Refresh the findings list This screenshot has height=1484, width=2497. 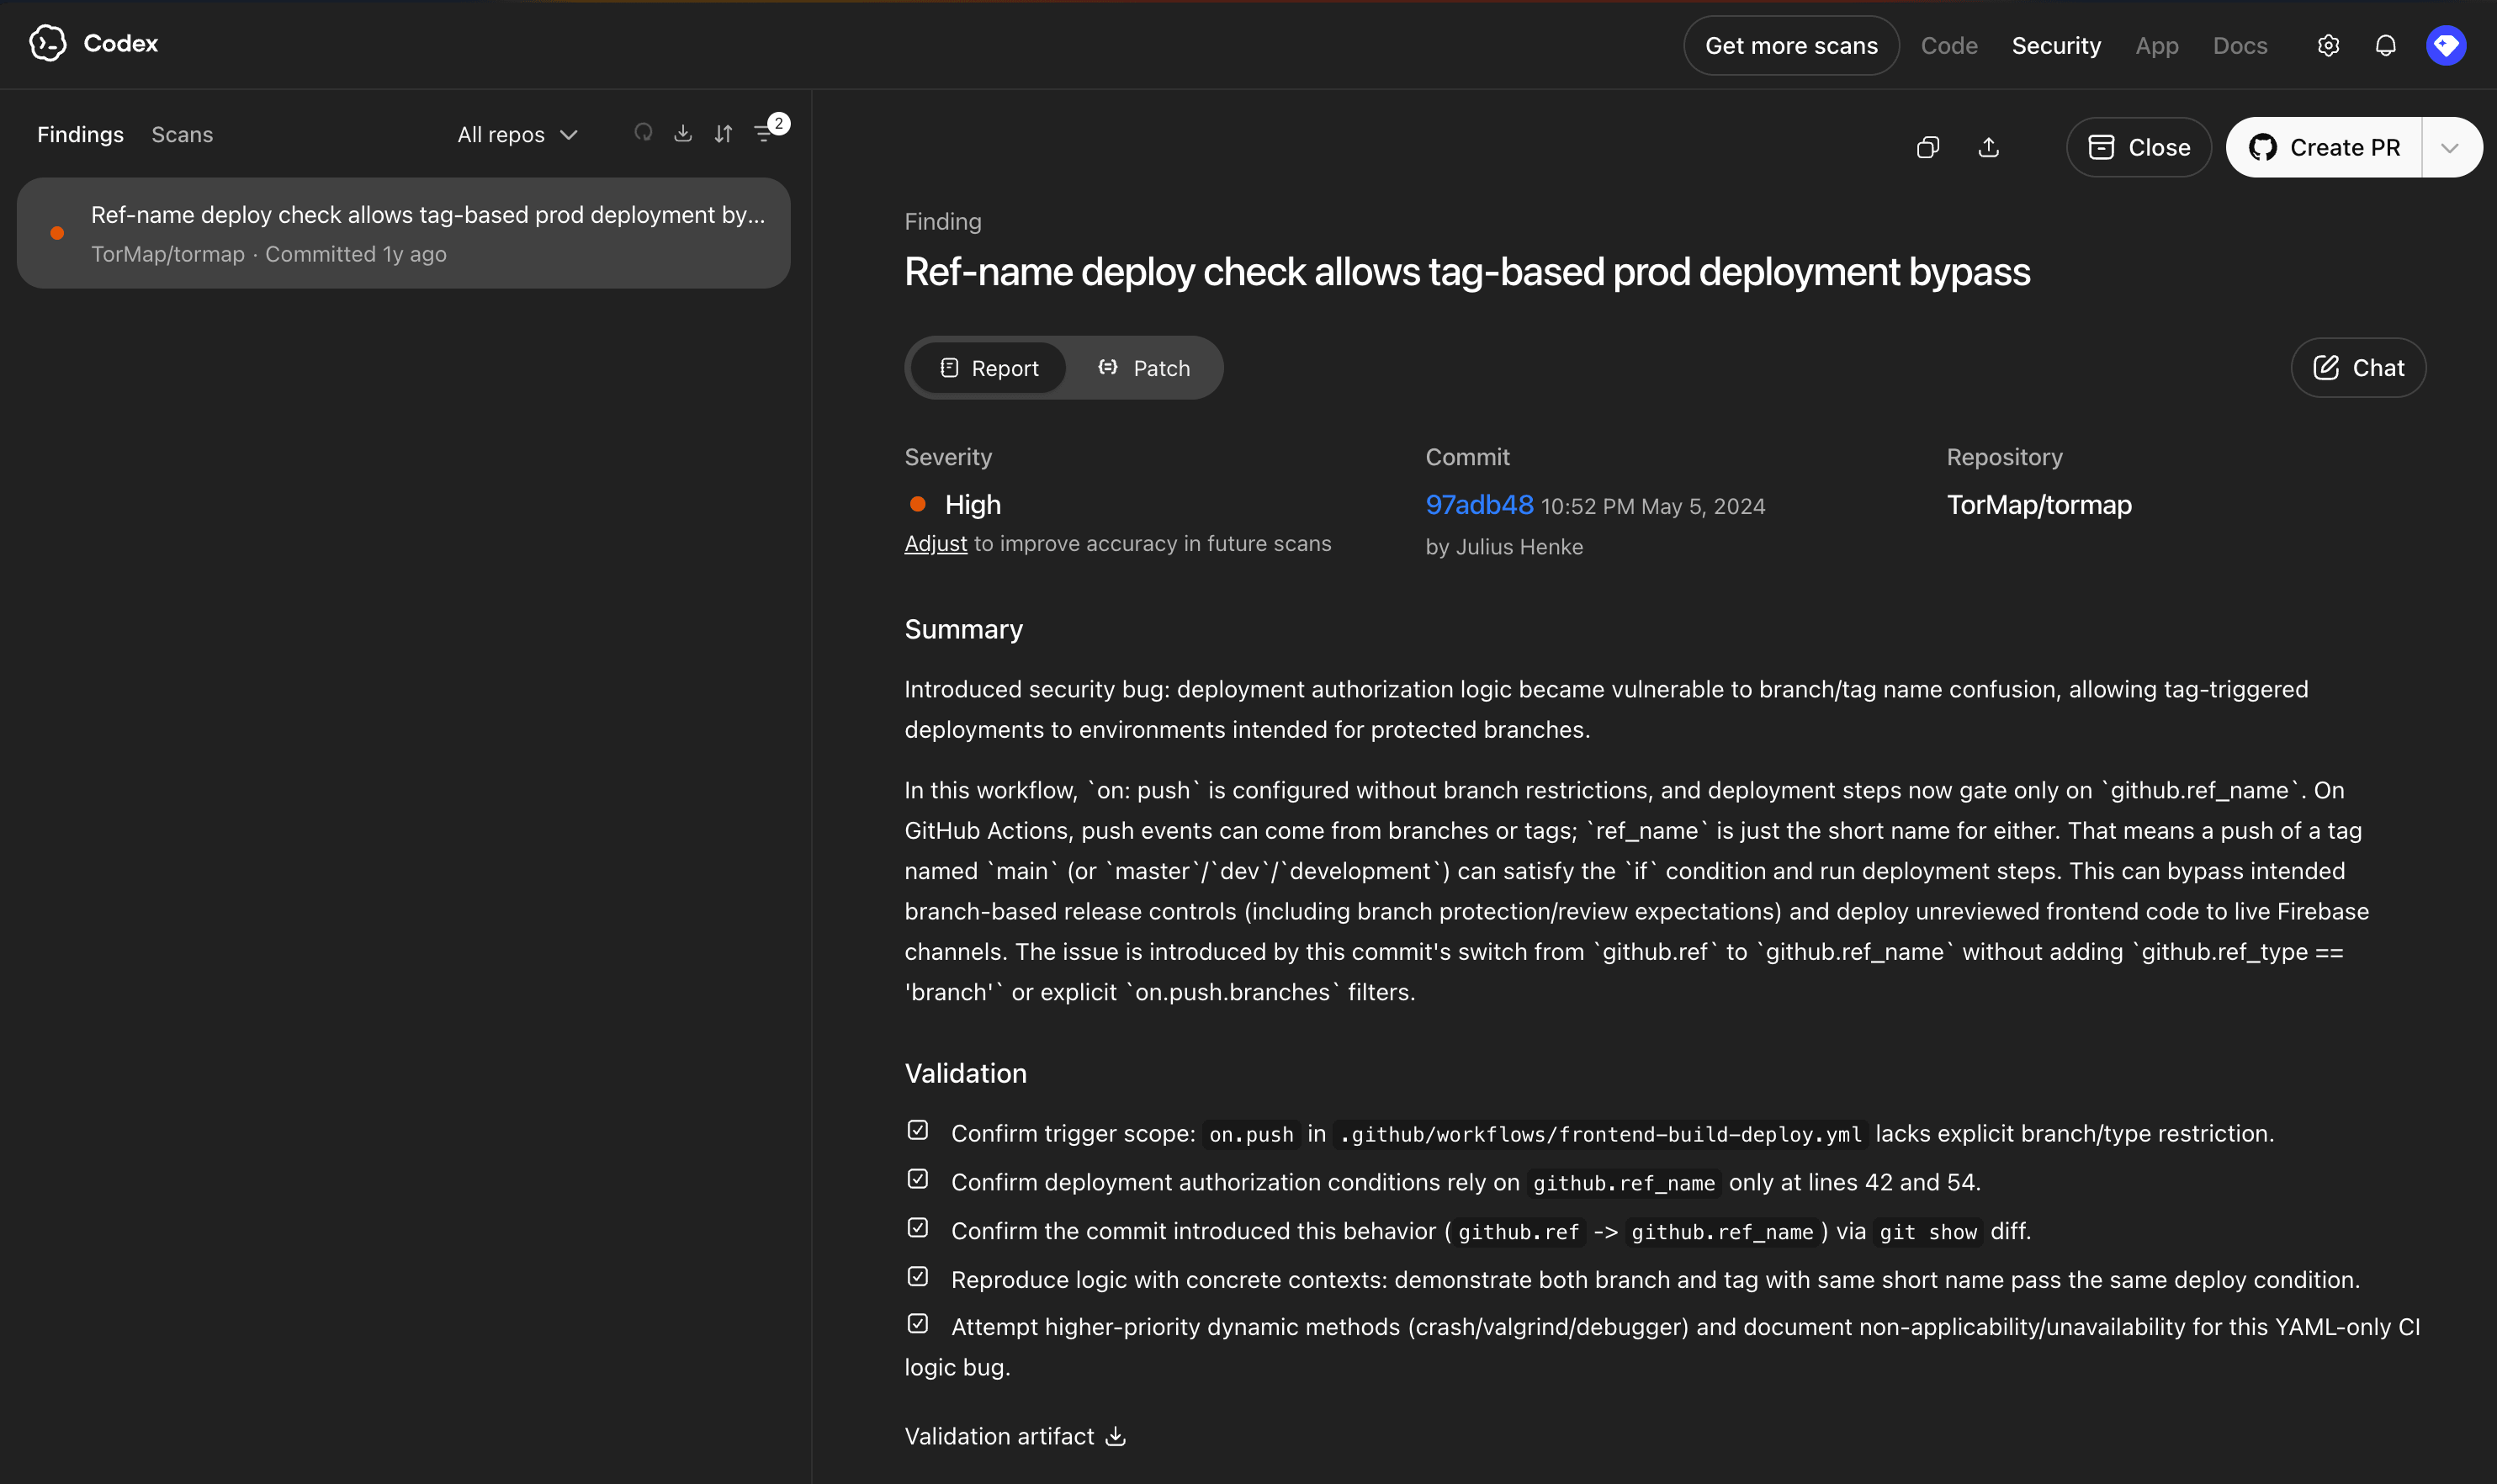pos(643,133)
